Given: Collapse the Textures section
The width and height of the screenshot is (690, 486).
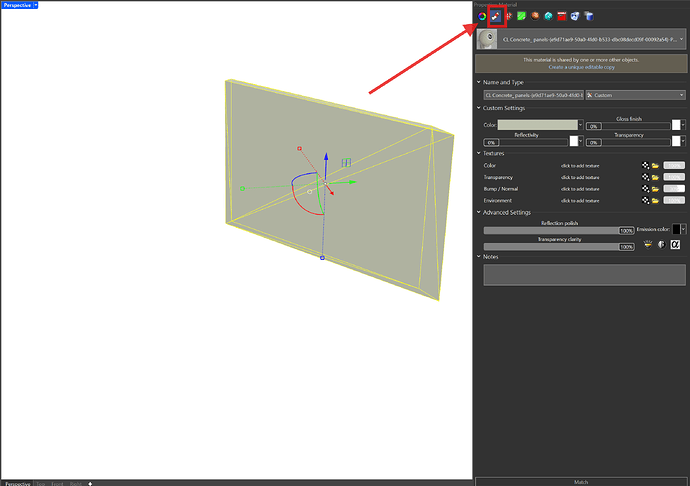Looking at the screenshot, I should coord(479,153).
